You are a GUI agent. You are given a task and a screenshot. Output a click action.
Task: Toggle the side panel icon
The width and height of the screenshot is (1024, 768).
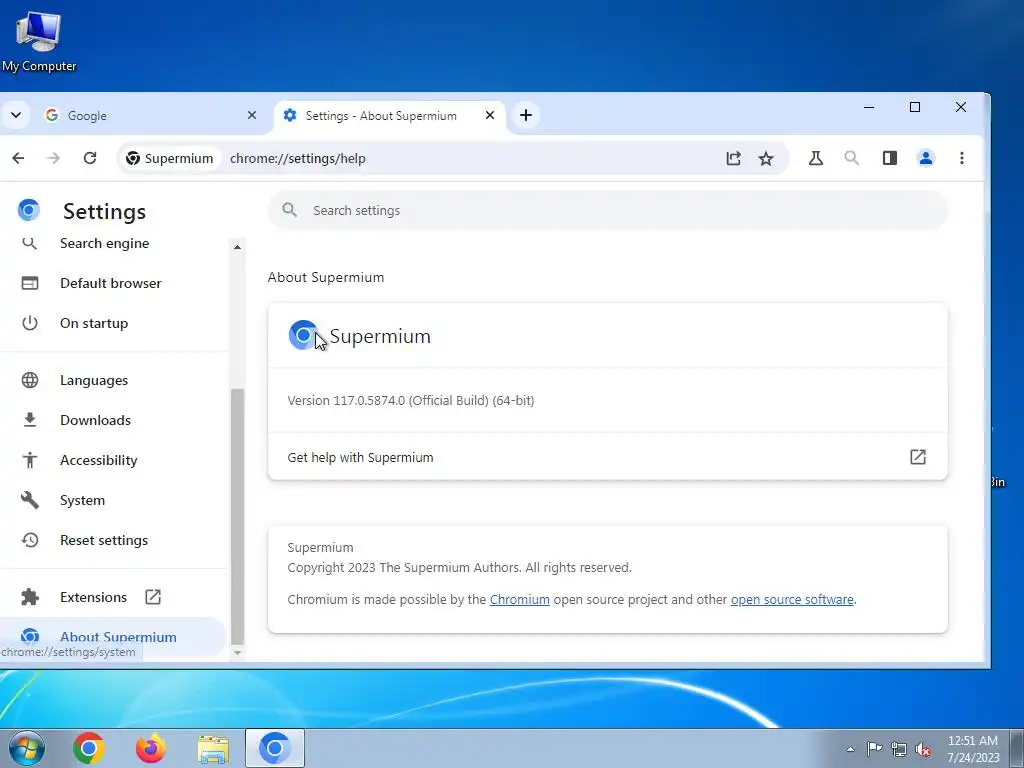[x=889, y=158]
